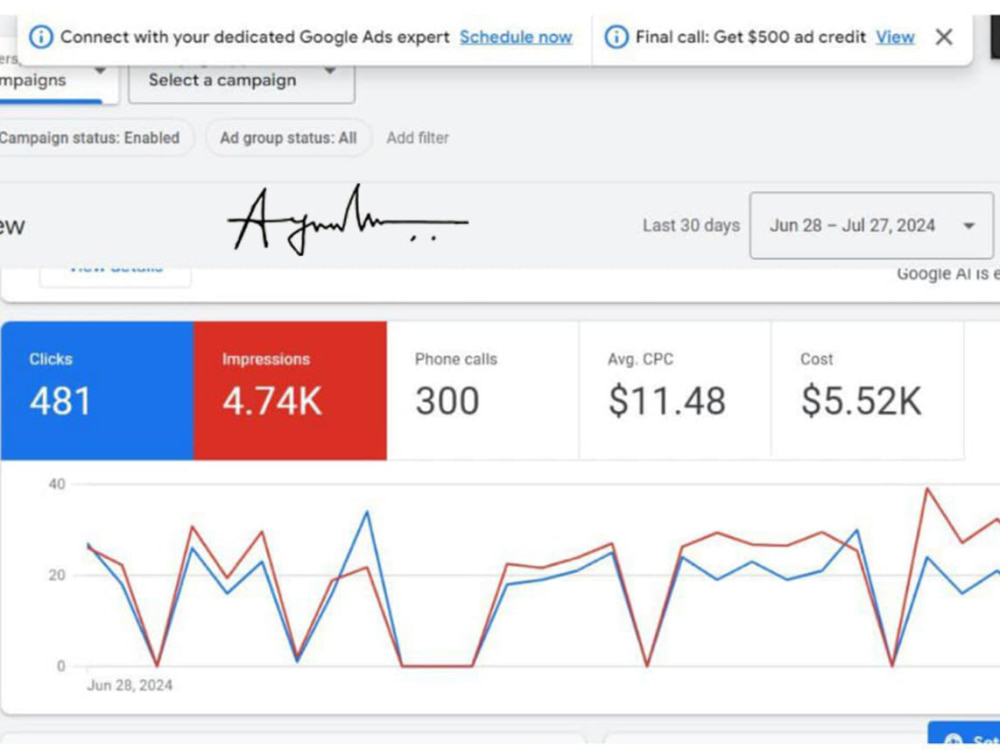This screenshot has height=750, width=1000.
Task: Click the 20 value on chart y-axis
Action: pyautogui.click(x=57, y=575)
